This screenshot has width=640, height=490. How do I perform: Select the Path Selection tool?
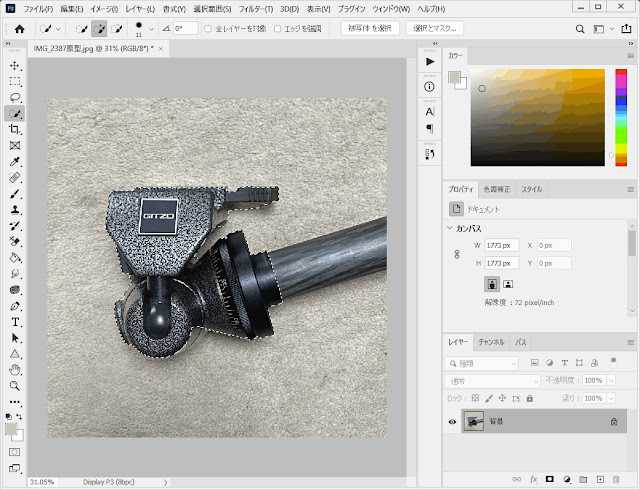15,338
